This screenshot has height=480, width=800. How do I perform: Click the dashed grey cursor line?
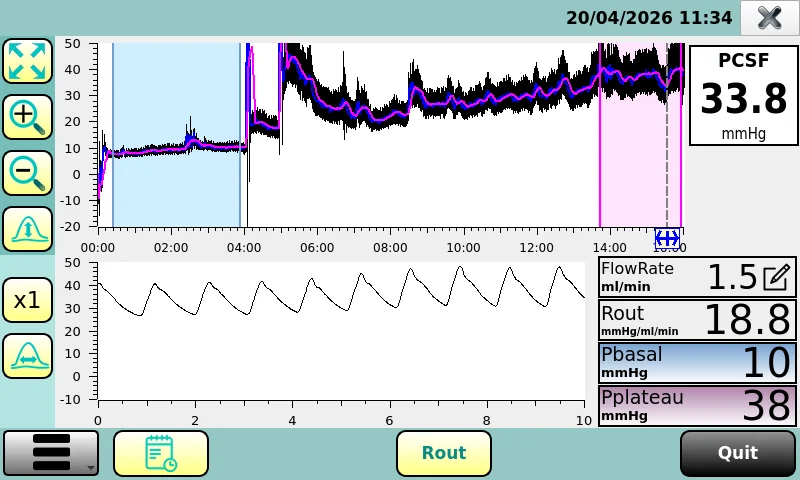pyautogui.click(x=667, y=135)
